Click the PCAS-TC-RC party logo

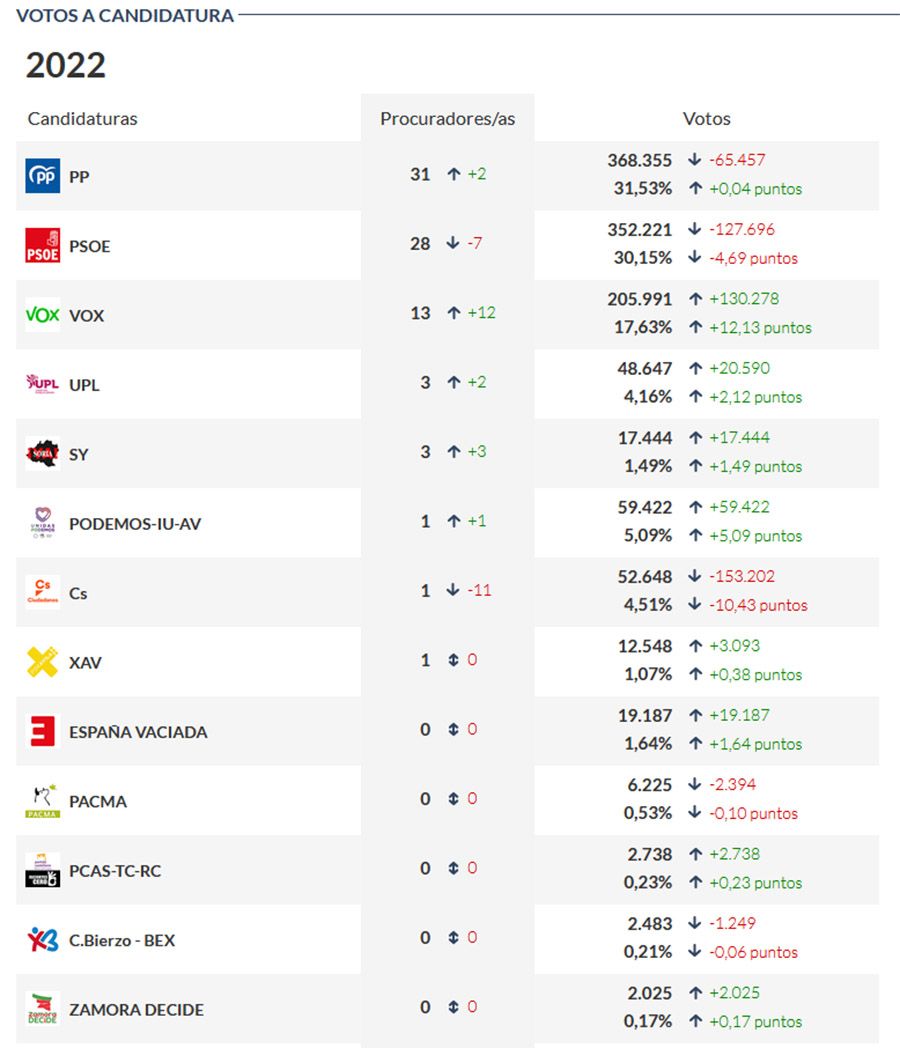pyautogui.click(x=43, y=870)
